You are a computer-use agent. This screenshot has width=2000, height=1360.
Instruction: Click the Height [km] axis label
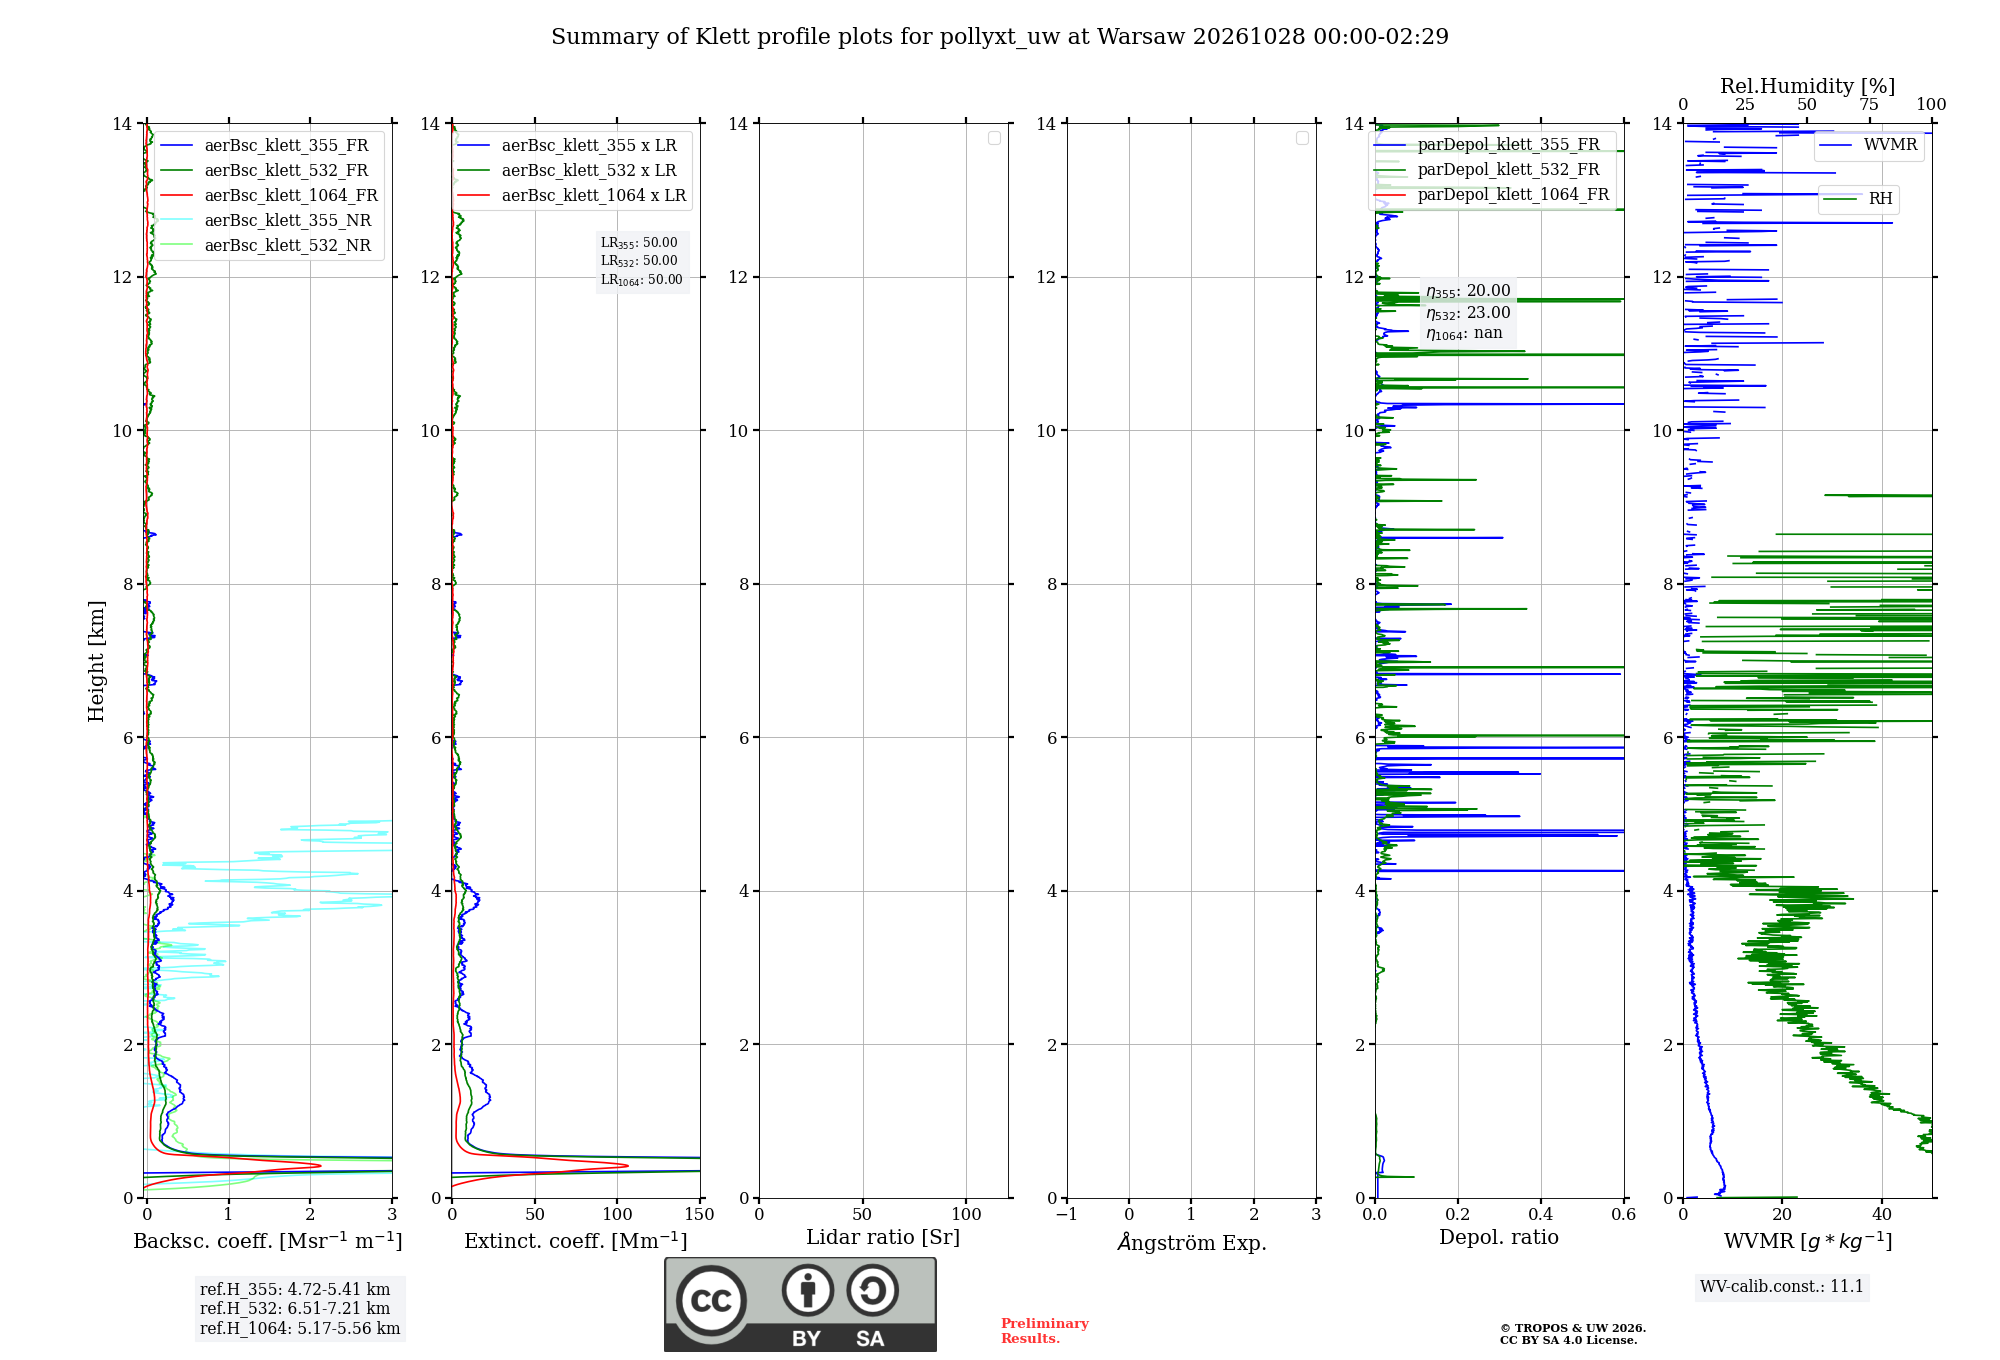pyautogui.click(x=96, y=661)
